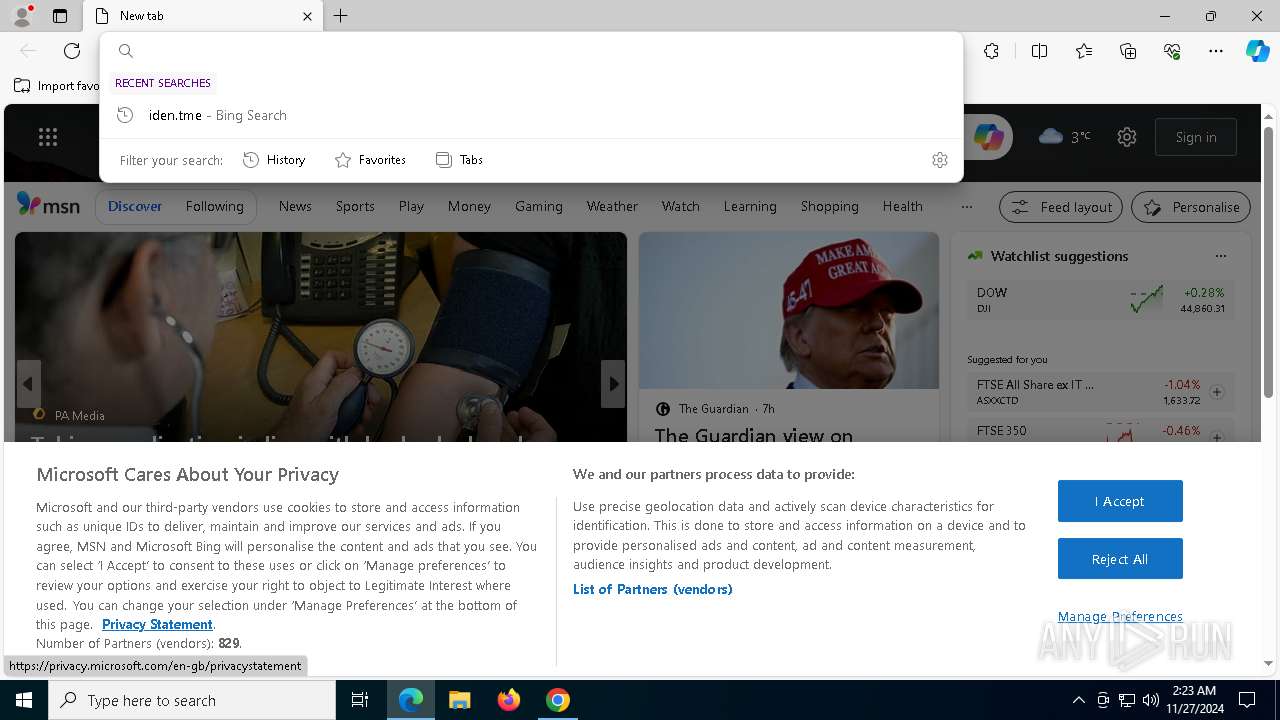
Task: Filter search by Tabs
Action: point(459,160)
